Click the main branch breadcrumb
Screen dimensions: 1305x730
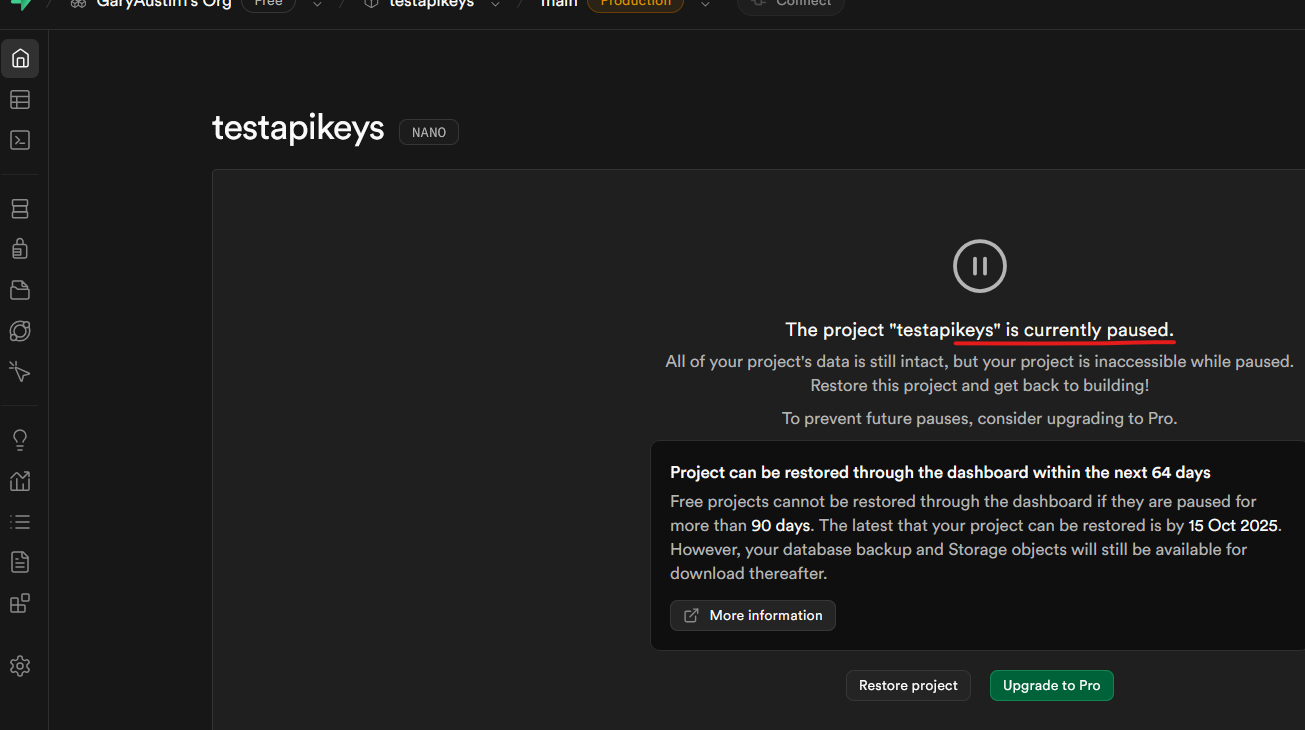[x=559, y=4]
